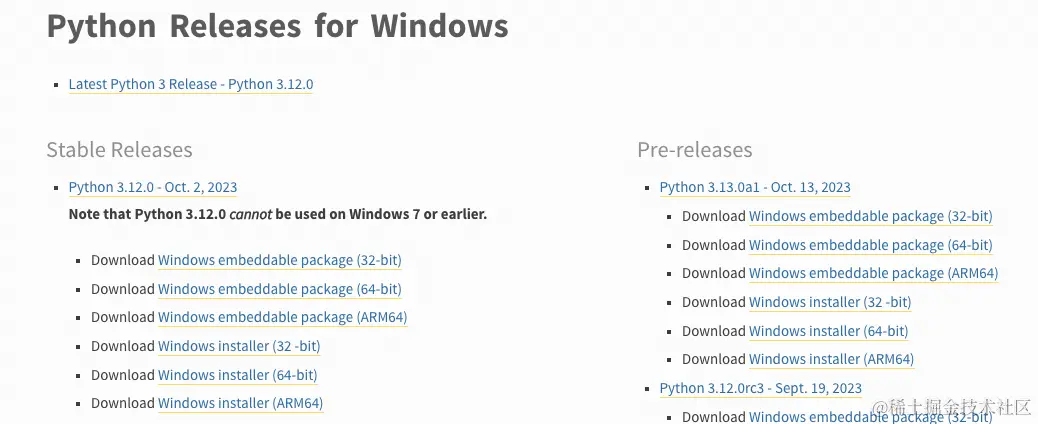Click the Python Releases for Windows heading
The height and width of the screenshot is (424, 1038).
point(277,26)
